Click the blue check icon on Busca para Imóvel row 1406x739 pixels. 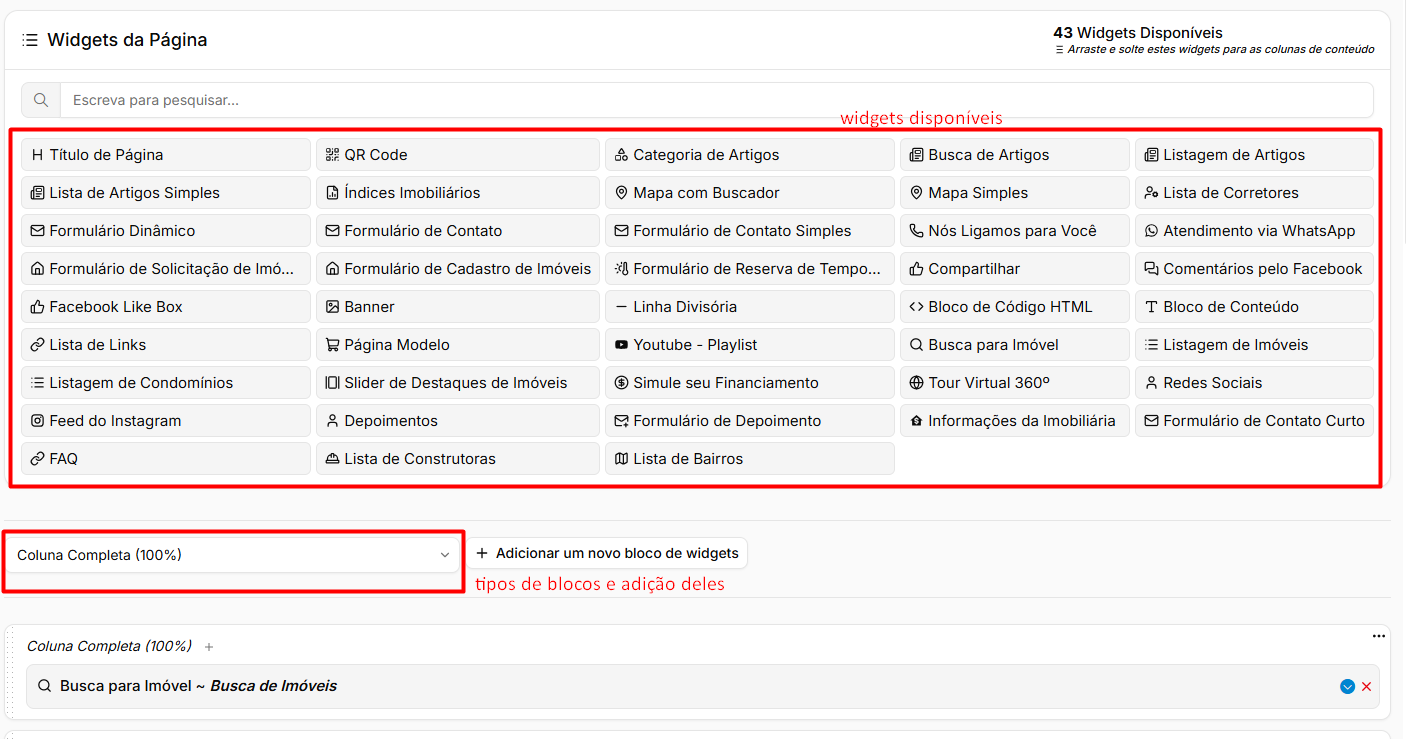1347,687
